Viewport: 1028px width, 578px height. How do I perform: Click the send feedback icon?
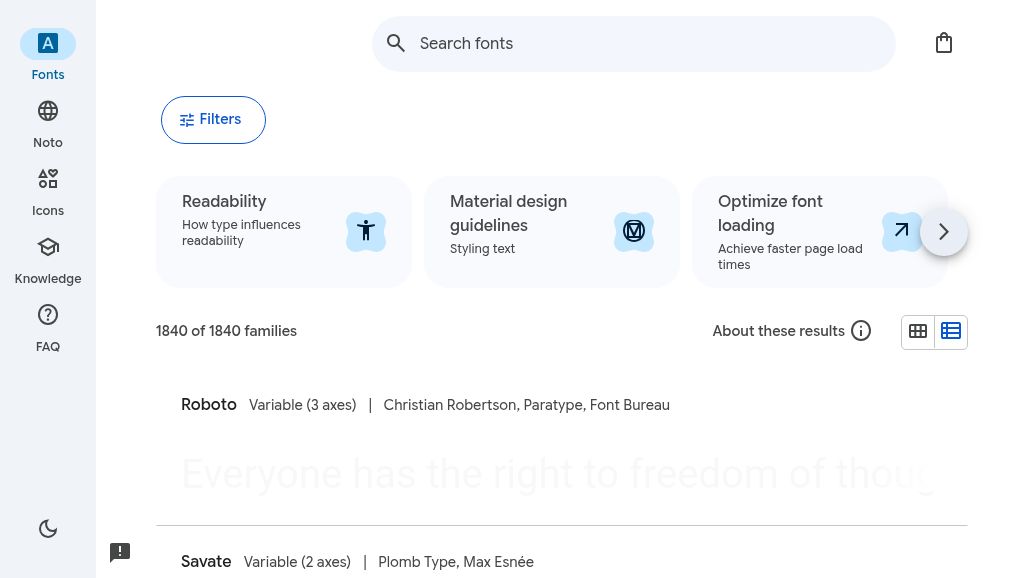(x=120, y=552)
